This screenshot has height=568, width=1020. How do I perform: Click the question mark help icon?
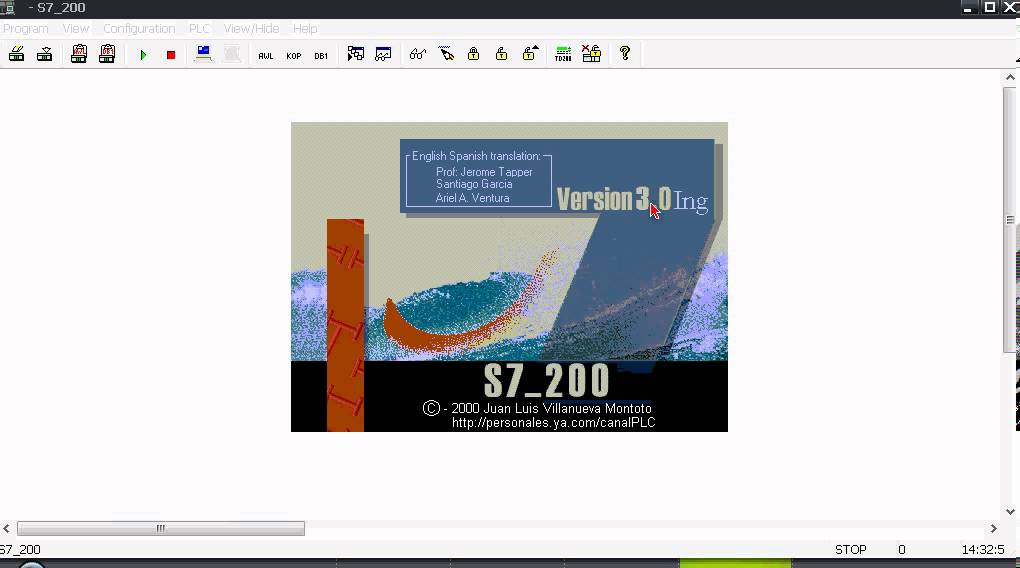pos(625,53)
